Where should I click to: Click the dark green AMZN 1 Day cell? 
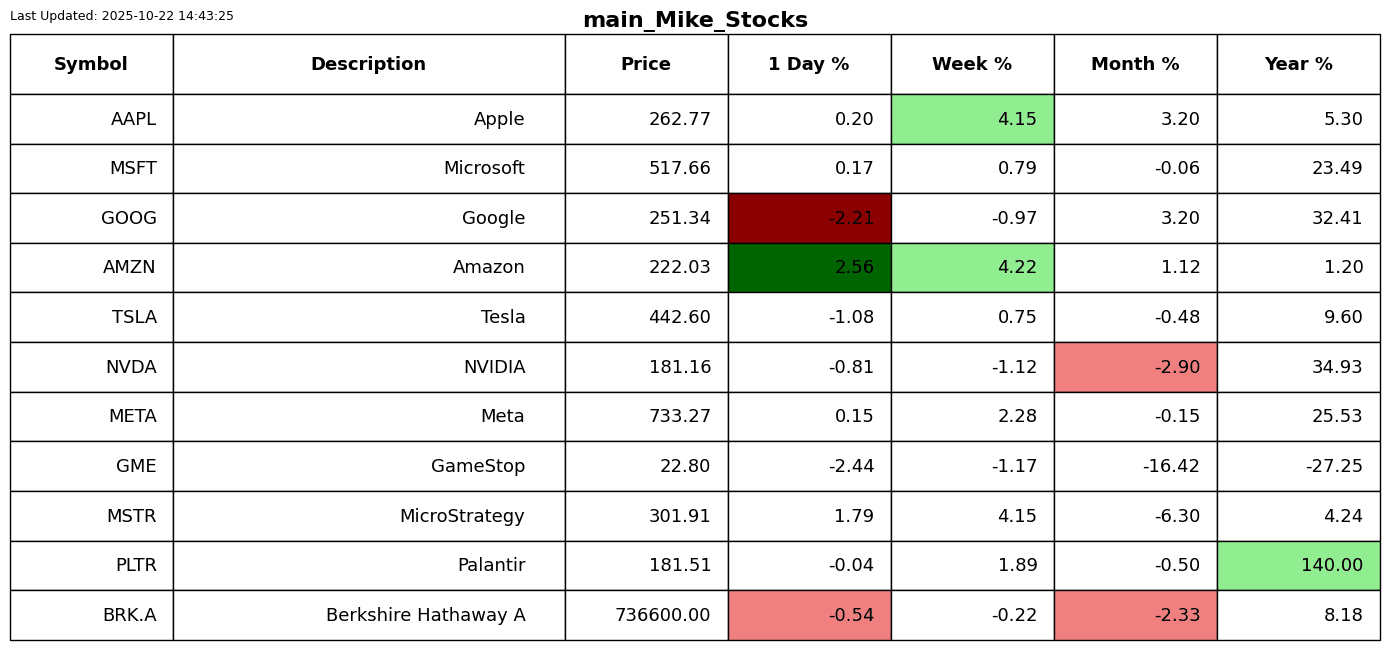[809, 267]
